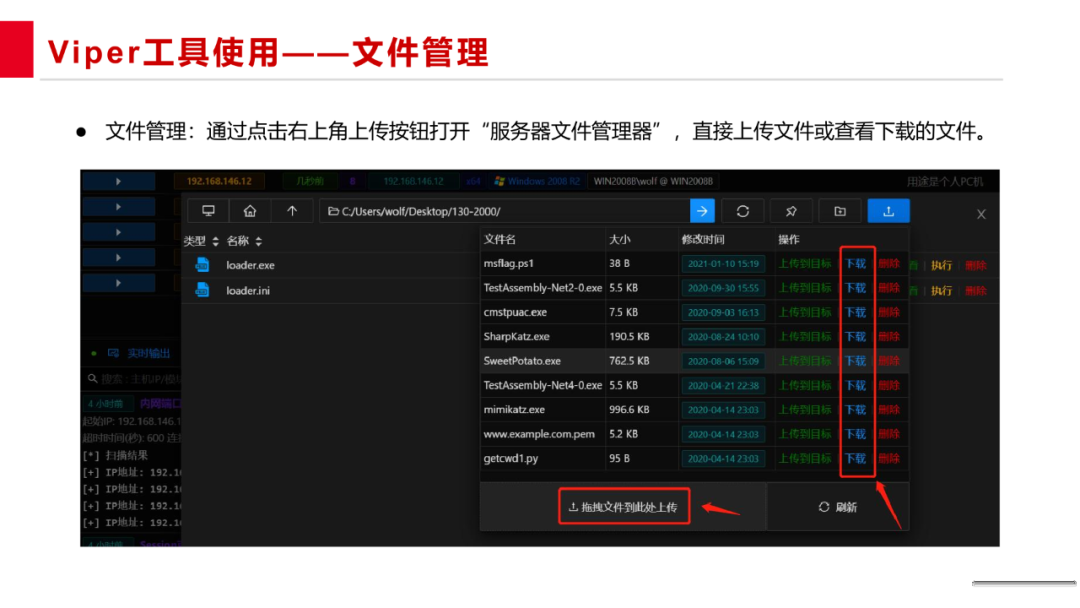This screenshot has width=1080, height=608.
Task: Go to the home directory icon
Action: [250, 211]
